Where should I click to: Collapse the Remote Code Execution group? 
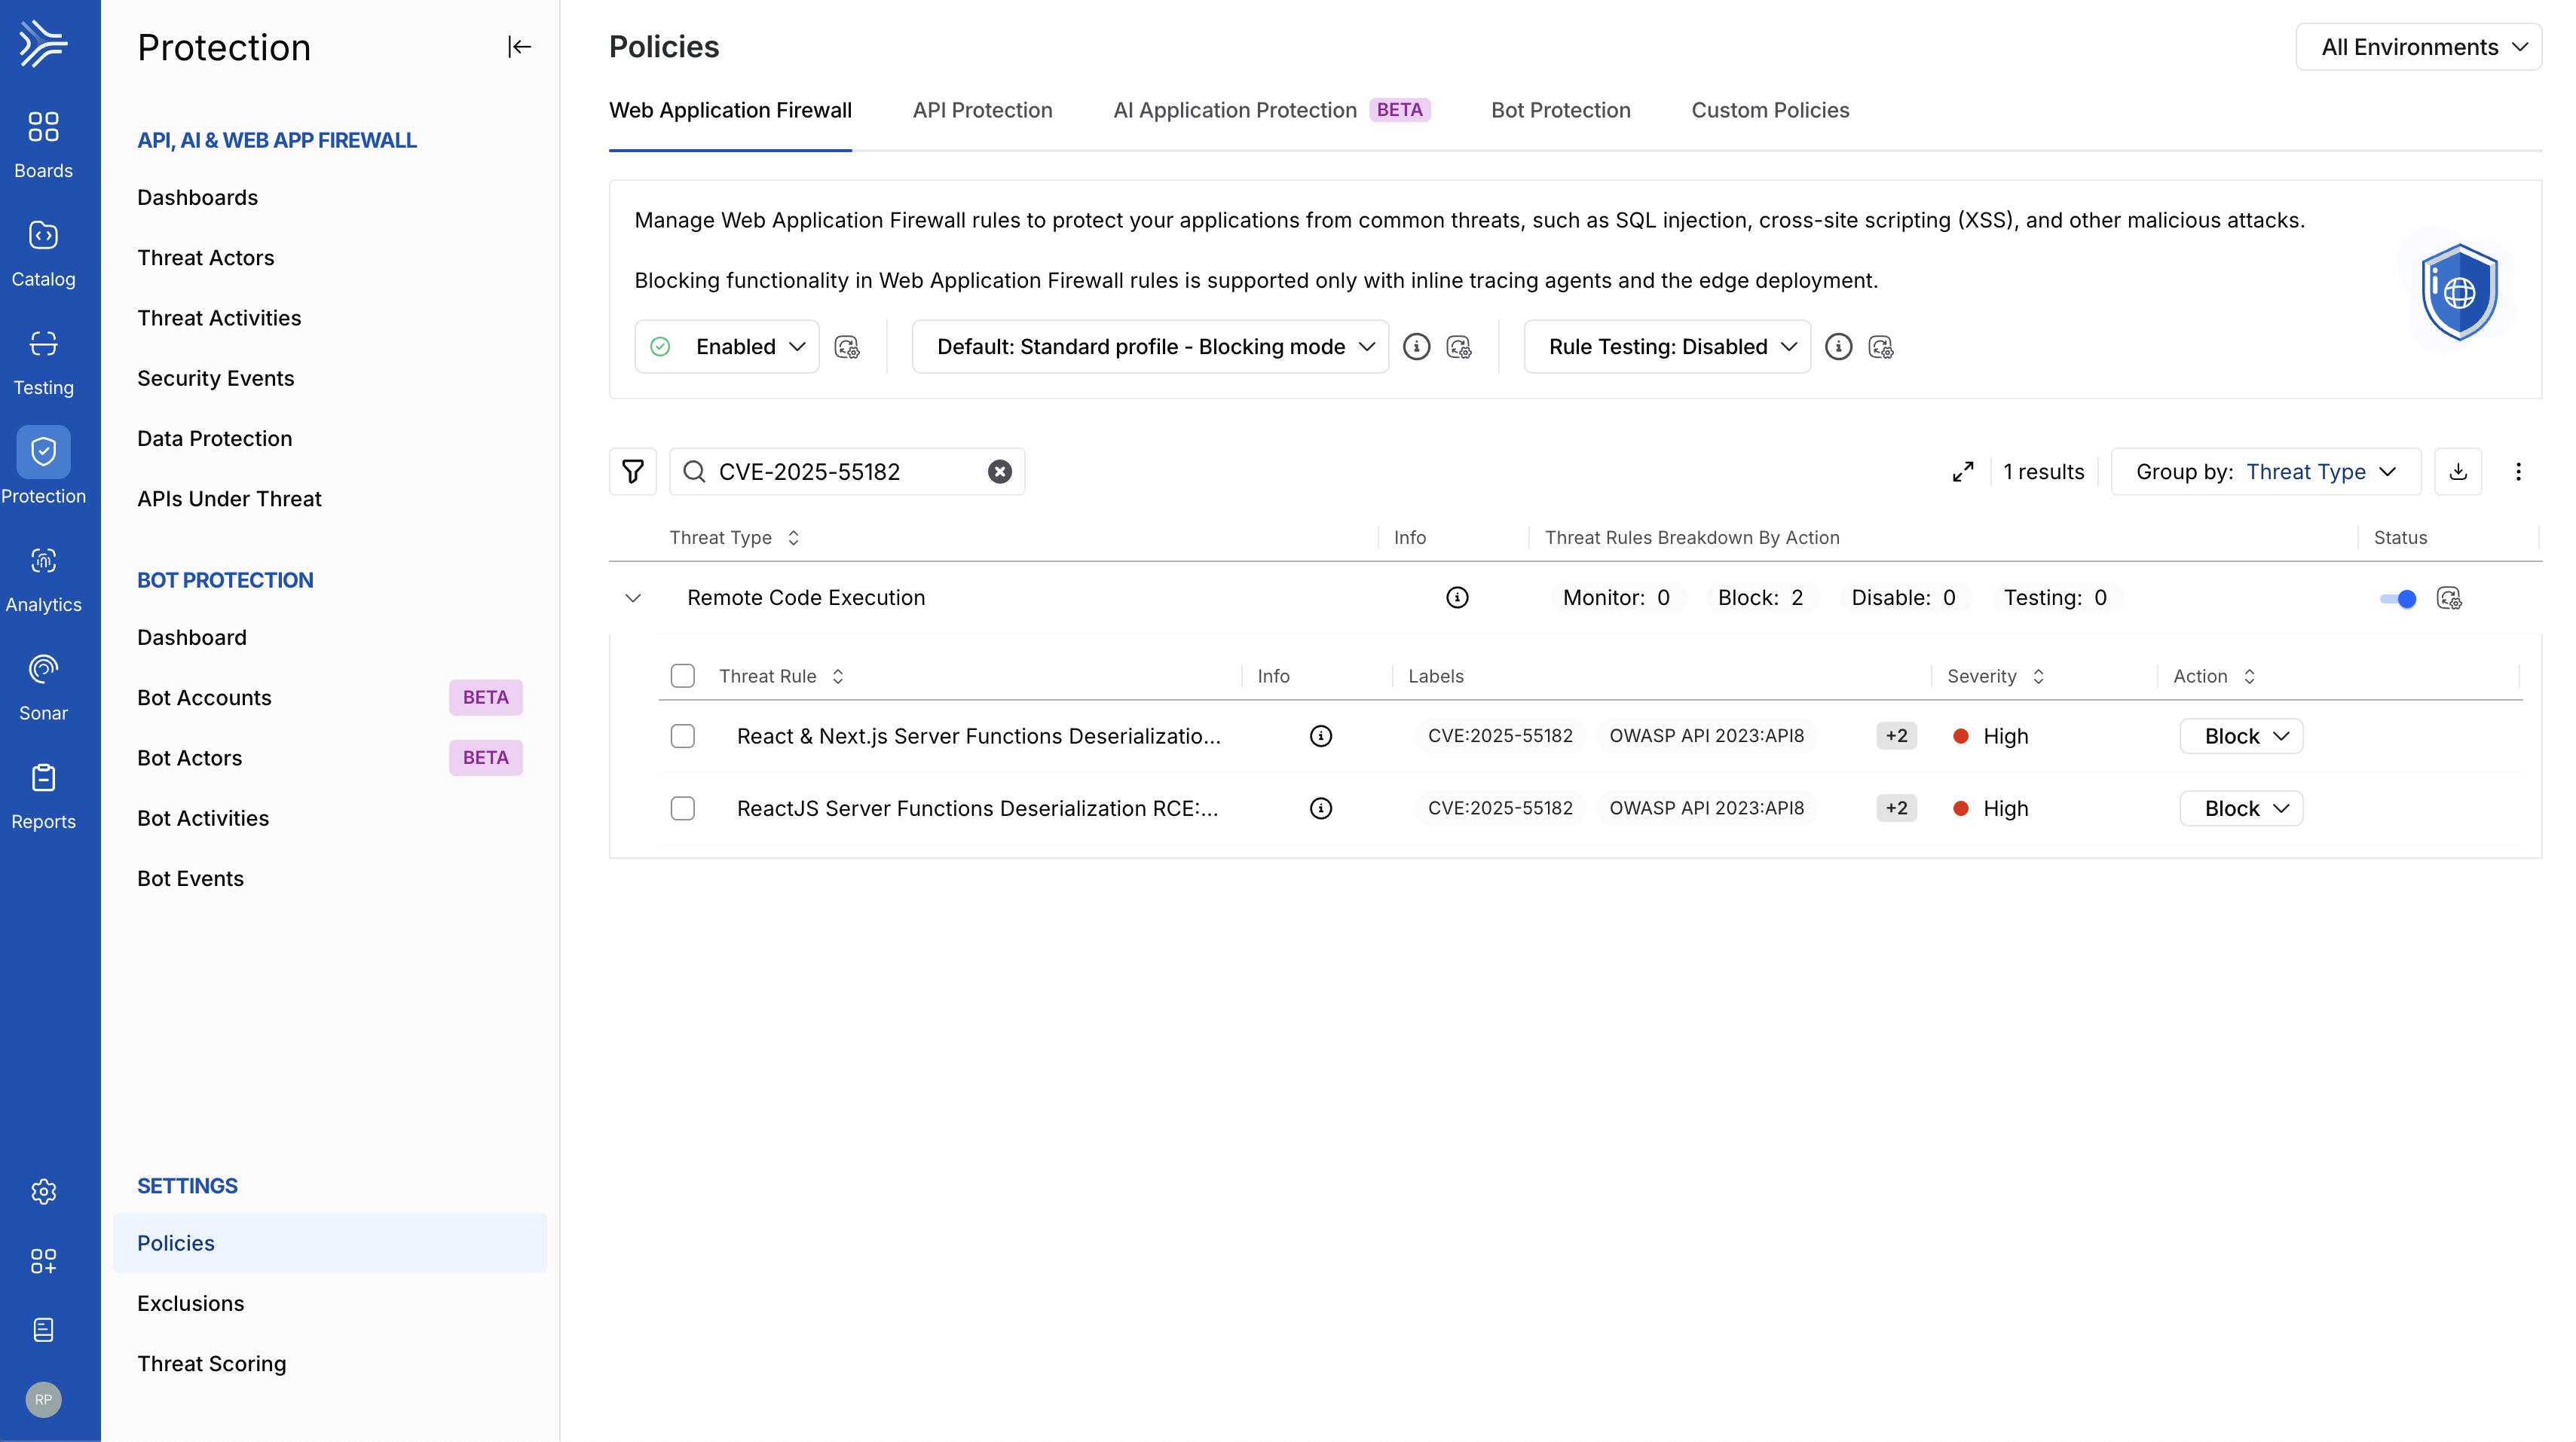(633, 598)
